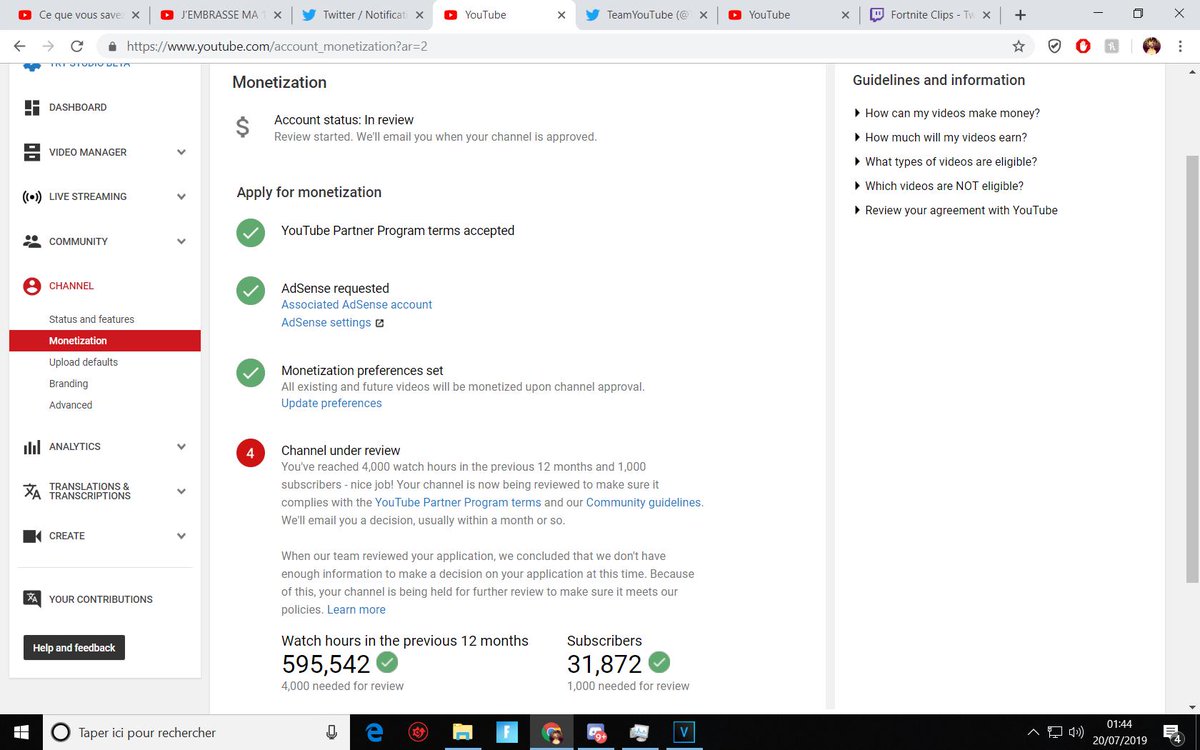Screen dimensions: 1200x750
Task: Click the Channel person icon
Action: 32,286
